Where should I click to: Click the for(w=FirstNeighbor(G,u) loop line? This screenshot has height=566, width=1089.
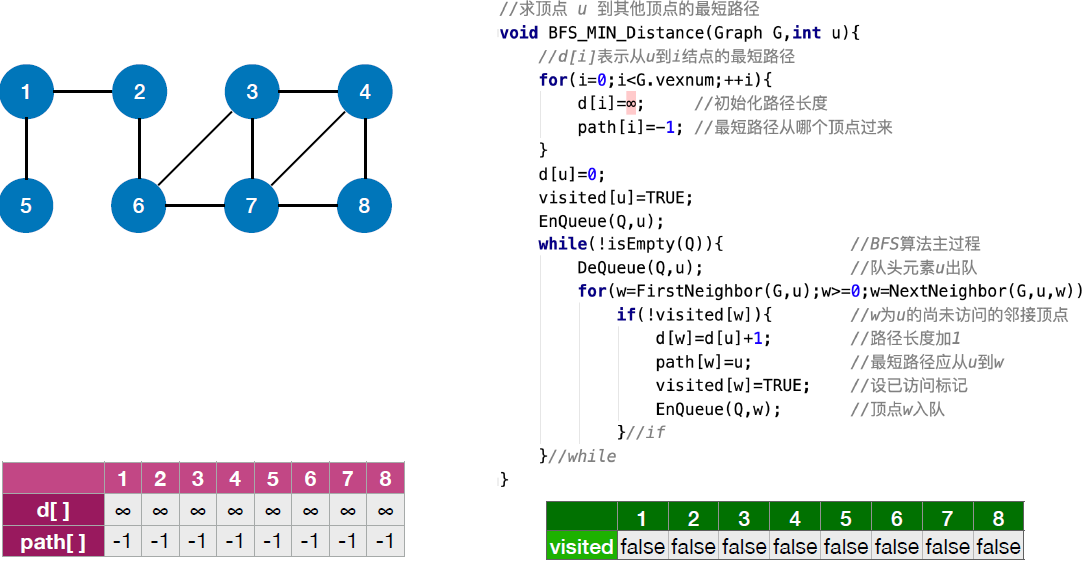[x=830, y=291]
